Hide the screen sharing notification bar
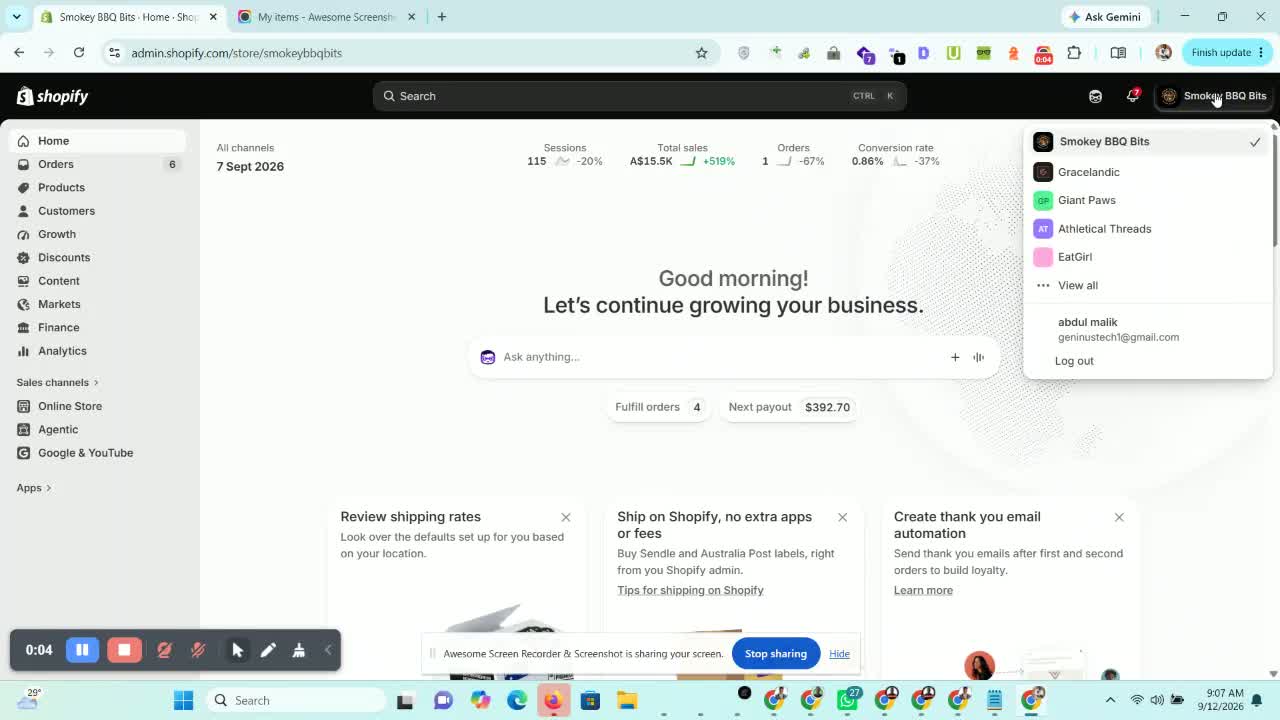This screenshot has height=720, width=1280. coord(839,654)
